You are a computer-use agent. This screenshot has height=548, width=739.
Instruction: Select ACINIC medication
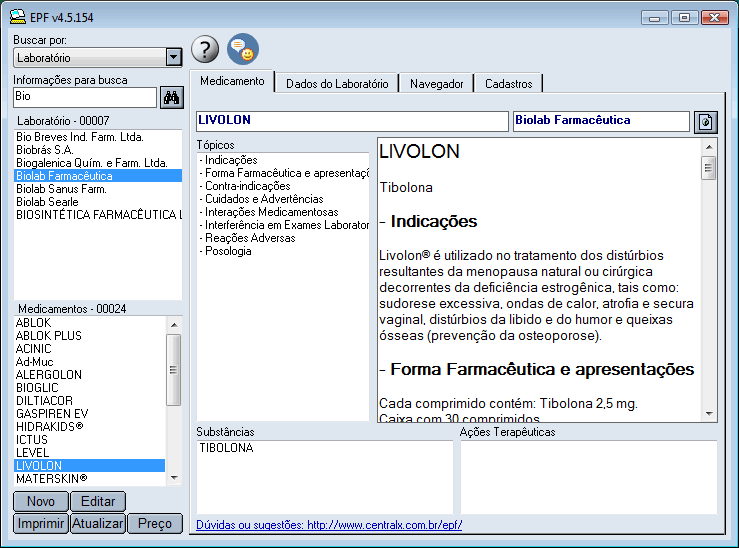90,349
